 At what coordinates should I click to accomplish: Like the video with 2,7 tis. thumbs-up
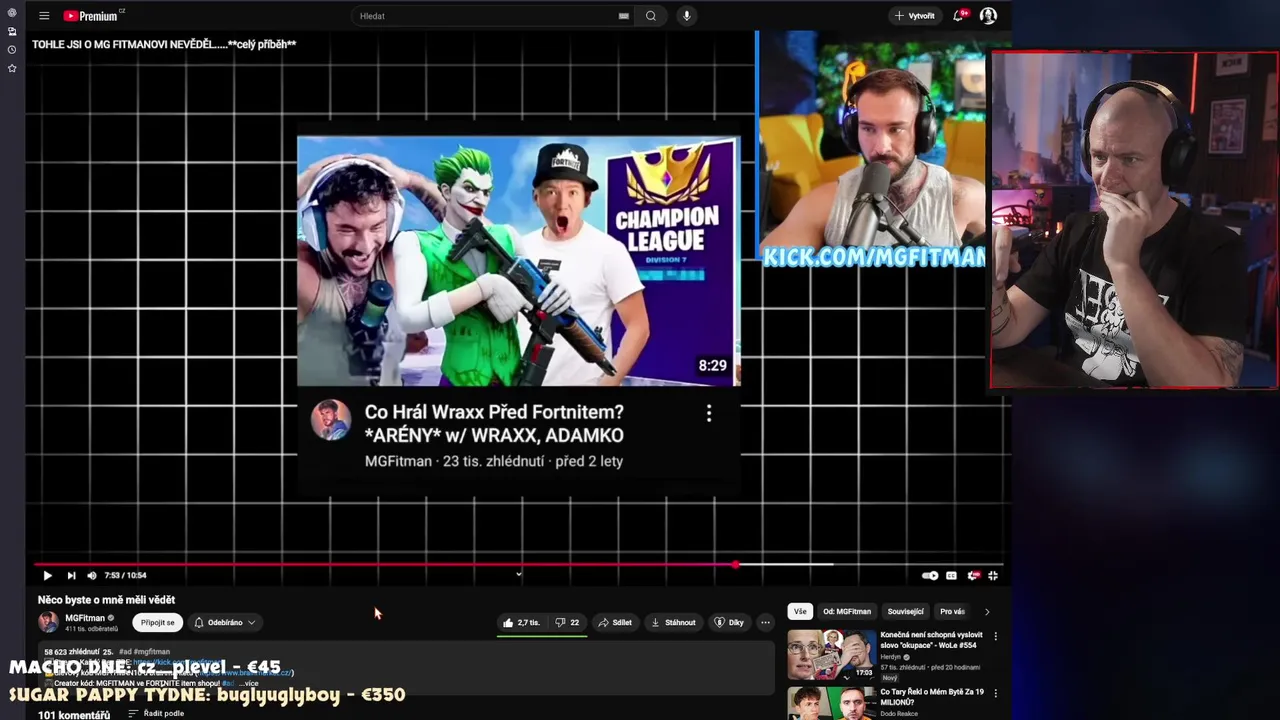521,622
